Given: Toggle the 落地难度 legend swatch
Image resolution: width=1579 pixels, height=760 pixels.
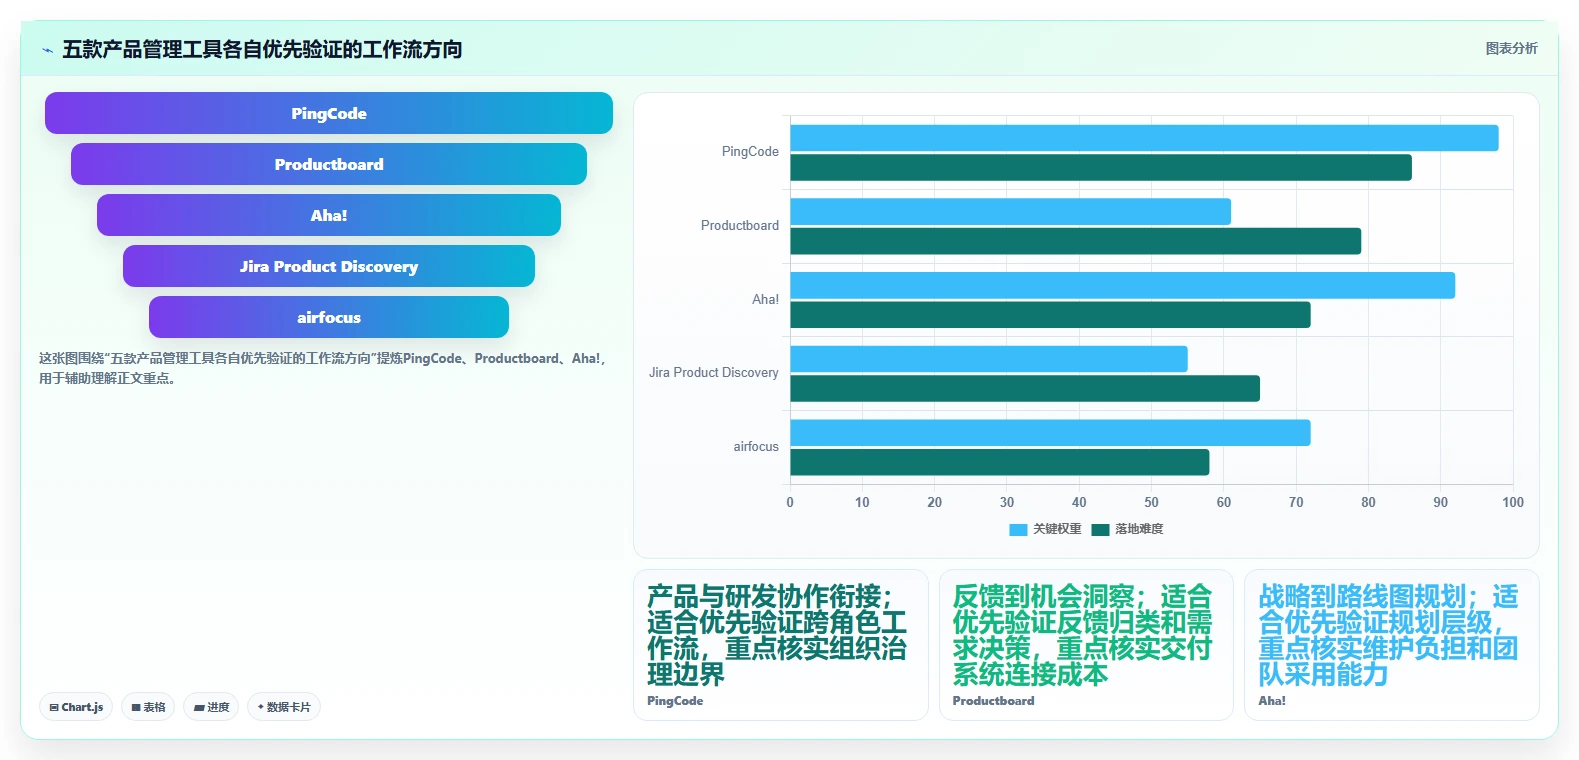Looking at the screenshot, I should [1100, 529].
